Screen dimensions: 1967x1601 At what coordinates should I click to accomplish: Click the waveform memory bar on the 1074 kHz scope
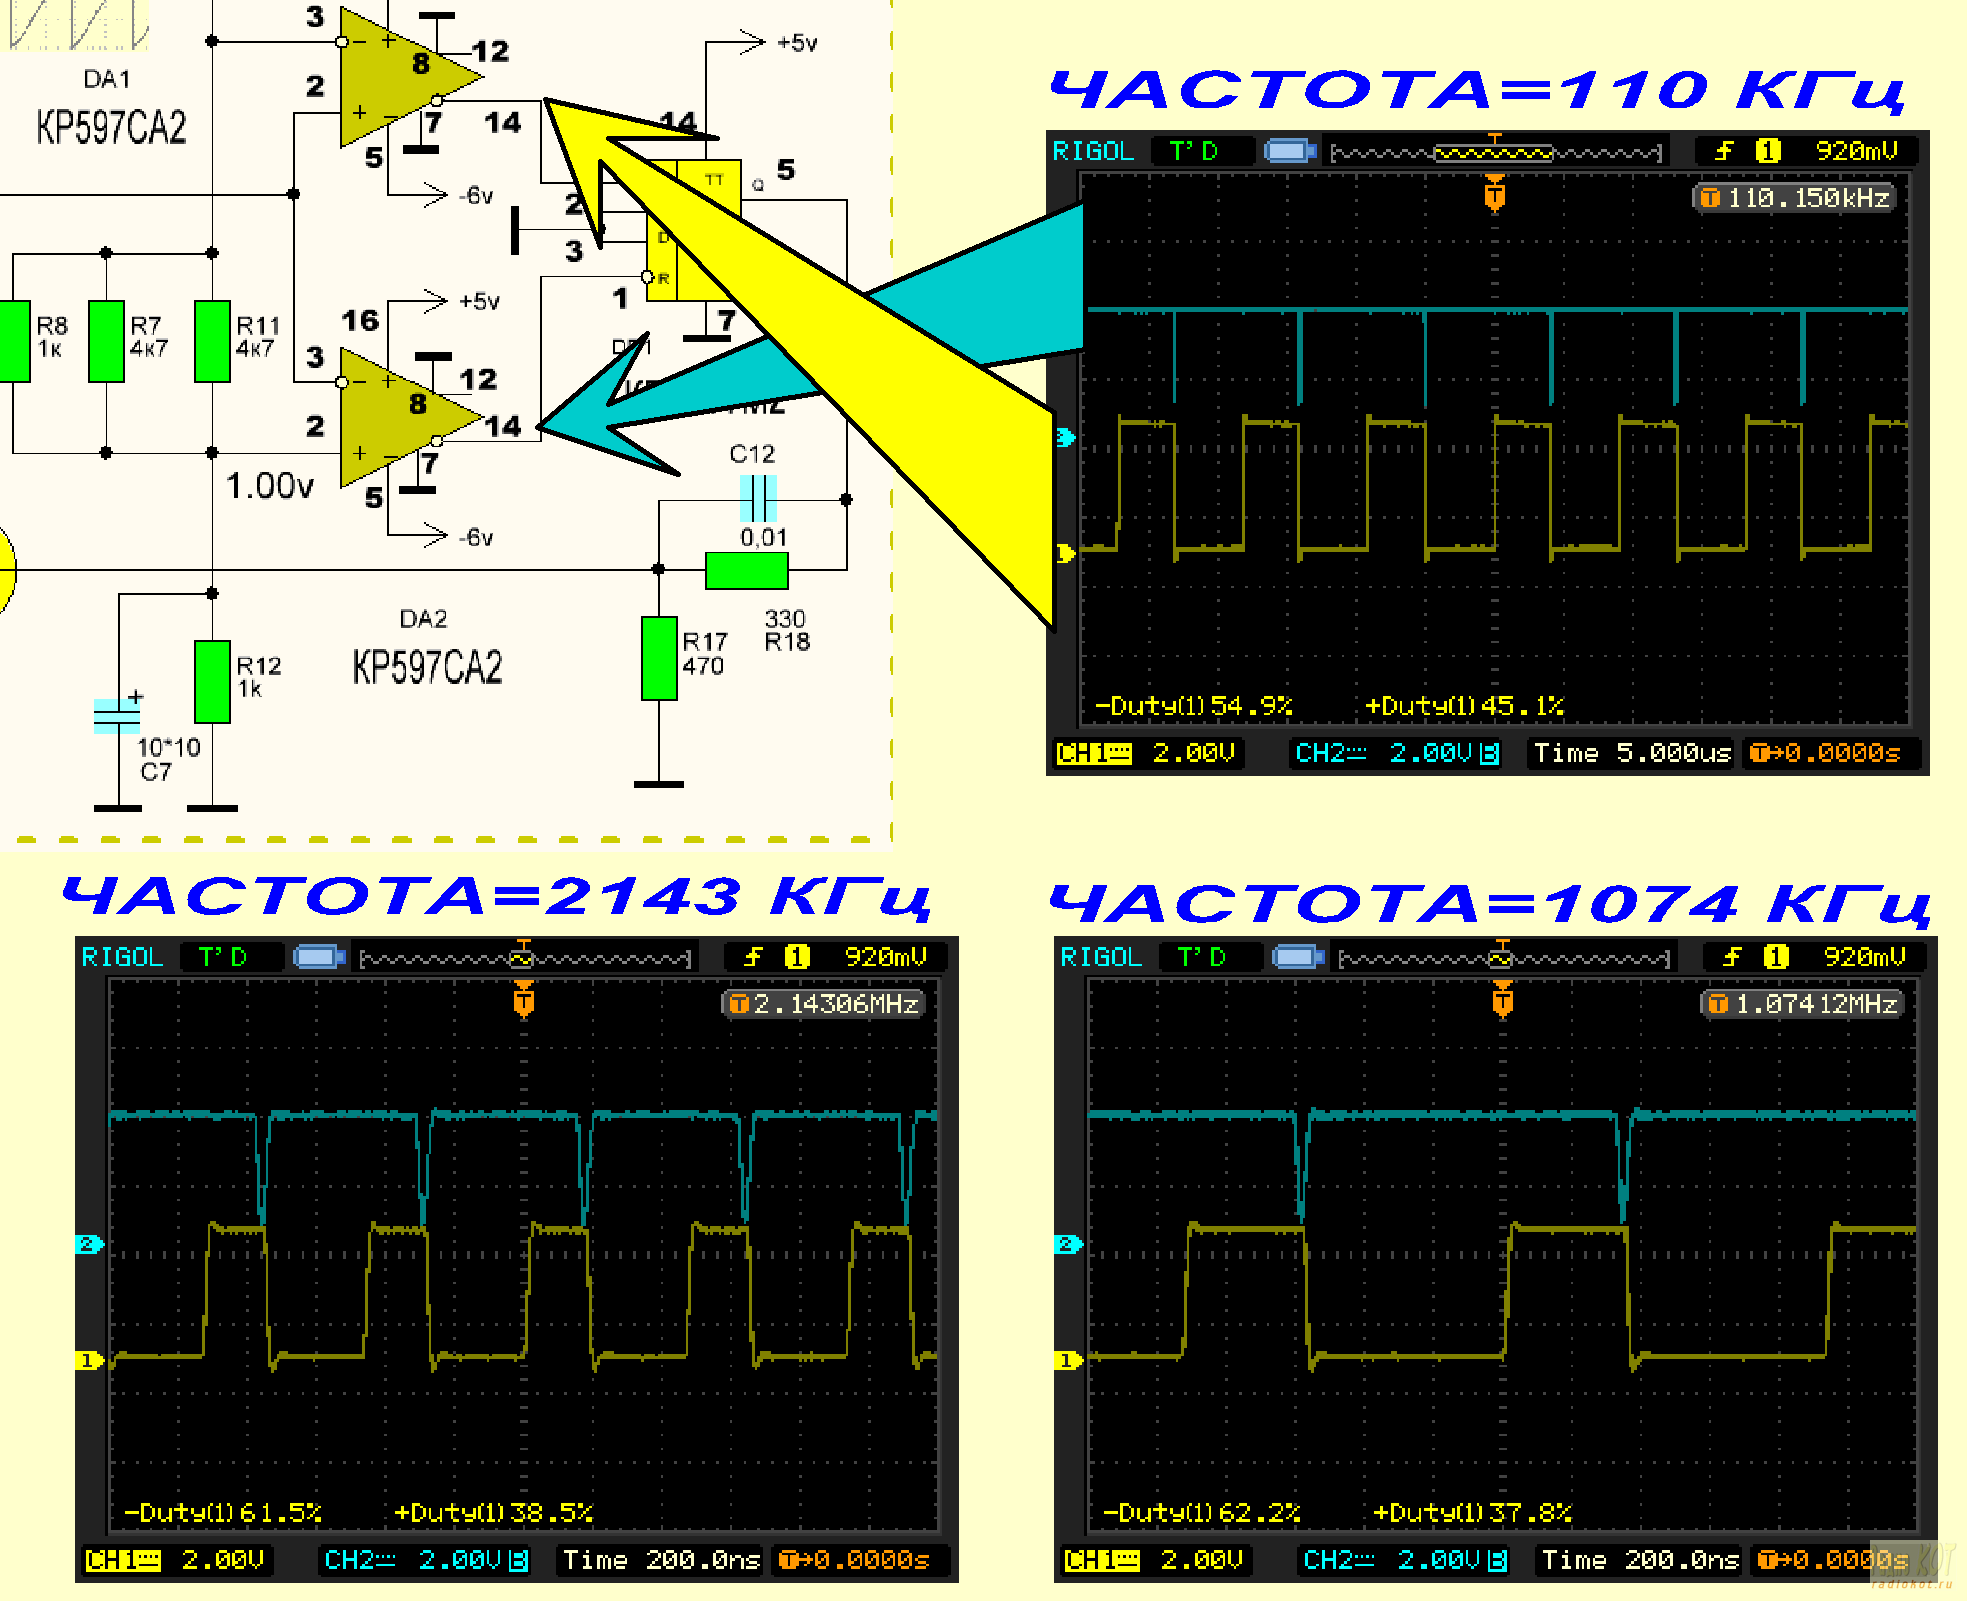1504,958
